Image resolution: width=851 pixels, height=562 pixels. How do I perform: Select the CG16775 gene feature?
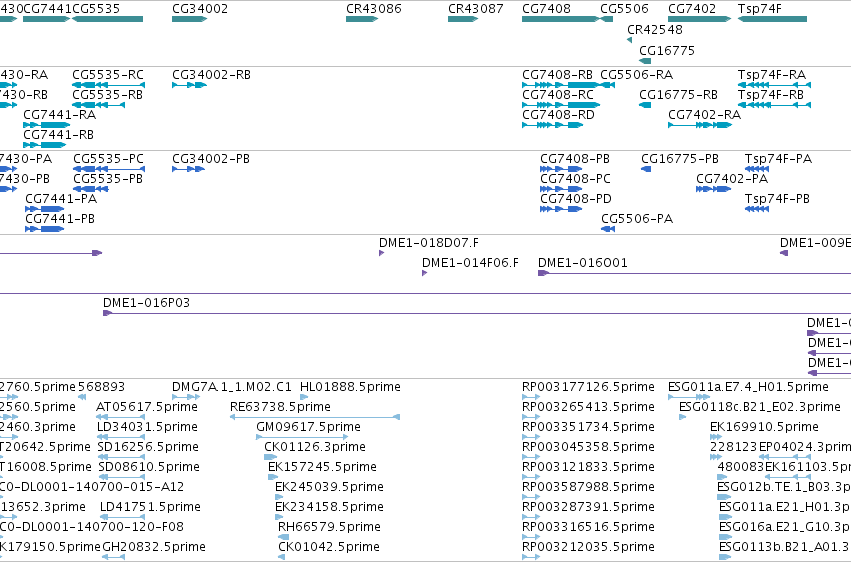click(645, 61)
